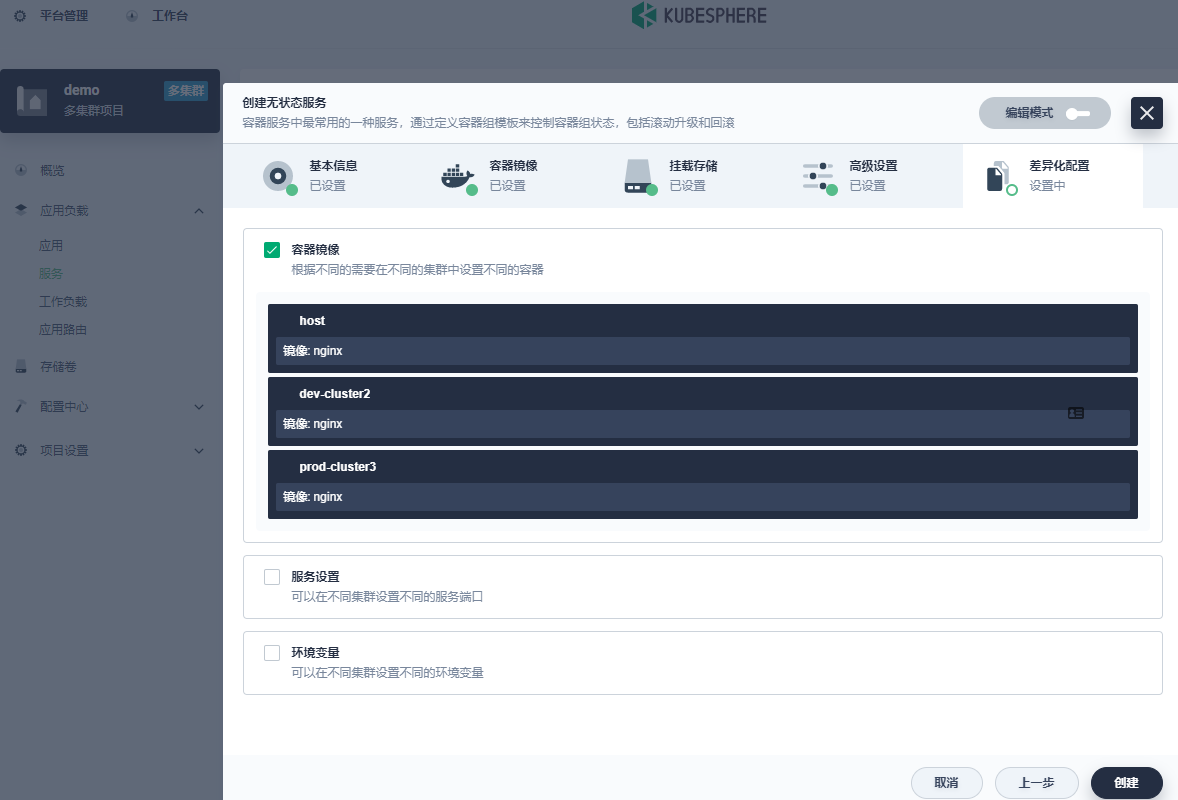
Task: Click the platform management gear icon
Action: point(20,16)
